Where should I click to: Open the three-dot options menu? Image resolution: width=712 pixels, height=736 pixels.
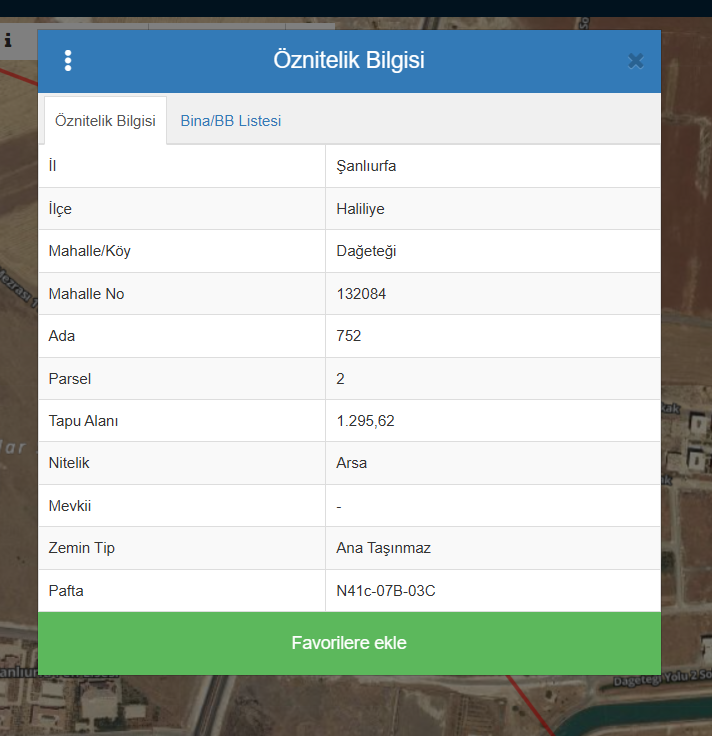point(68,61)
